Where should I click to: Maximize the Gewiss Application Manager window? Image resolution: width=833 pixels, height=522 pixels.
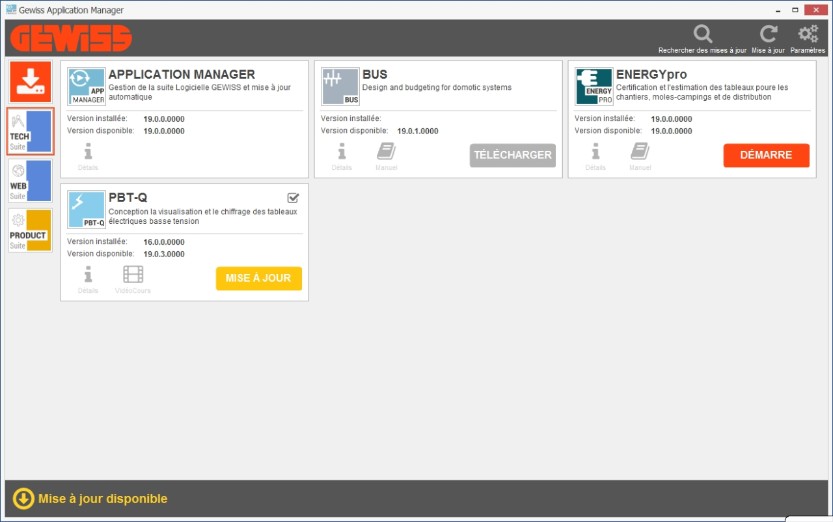pos(795,10)
